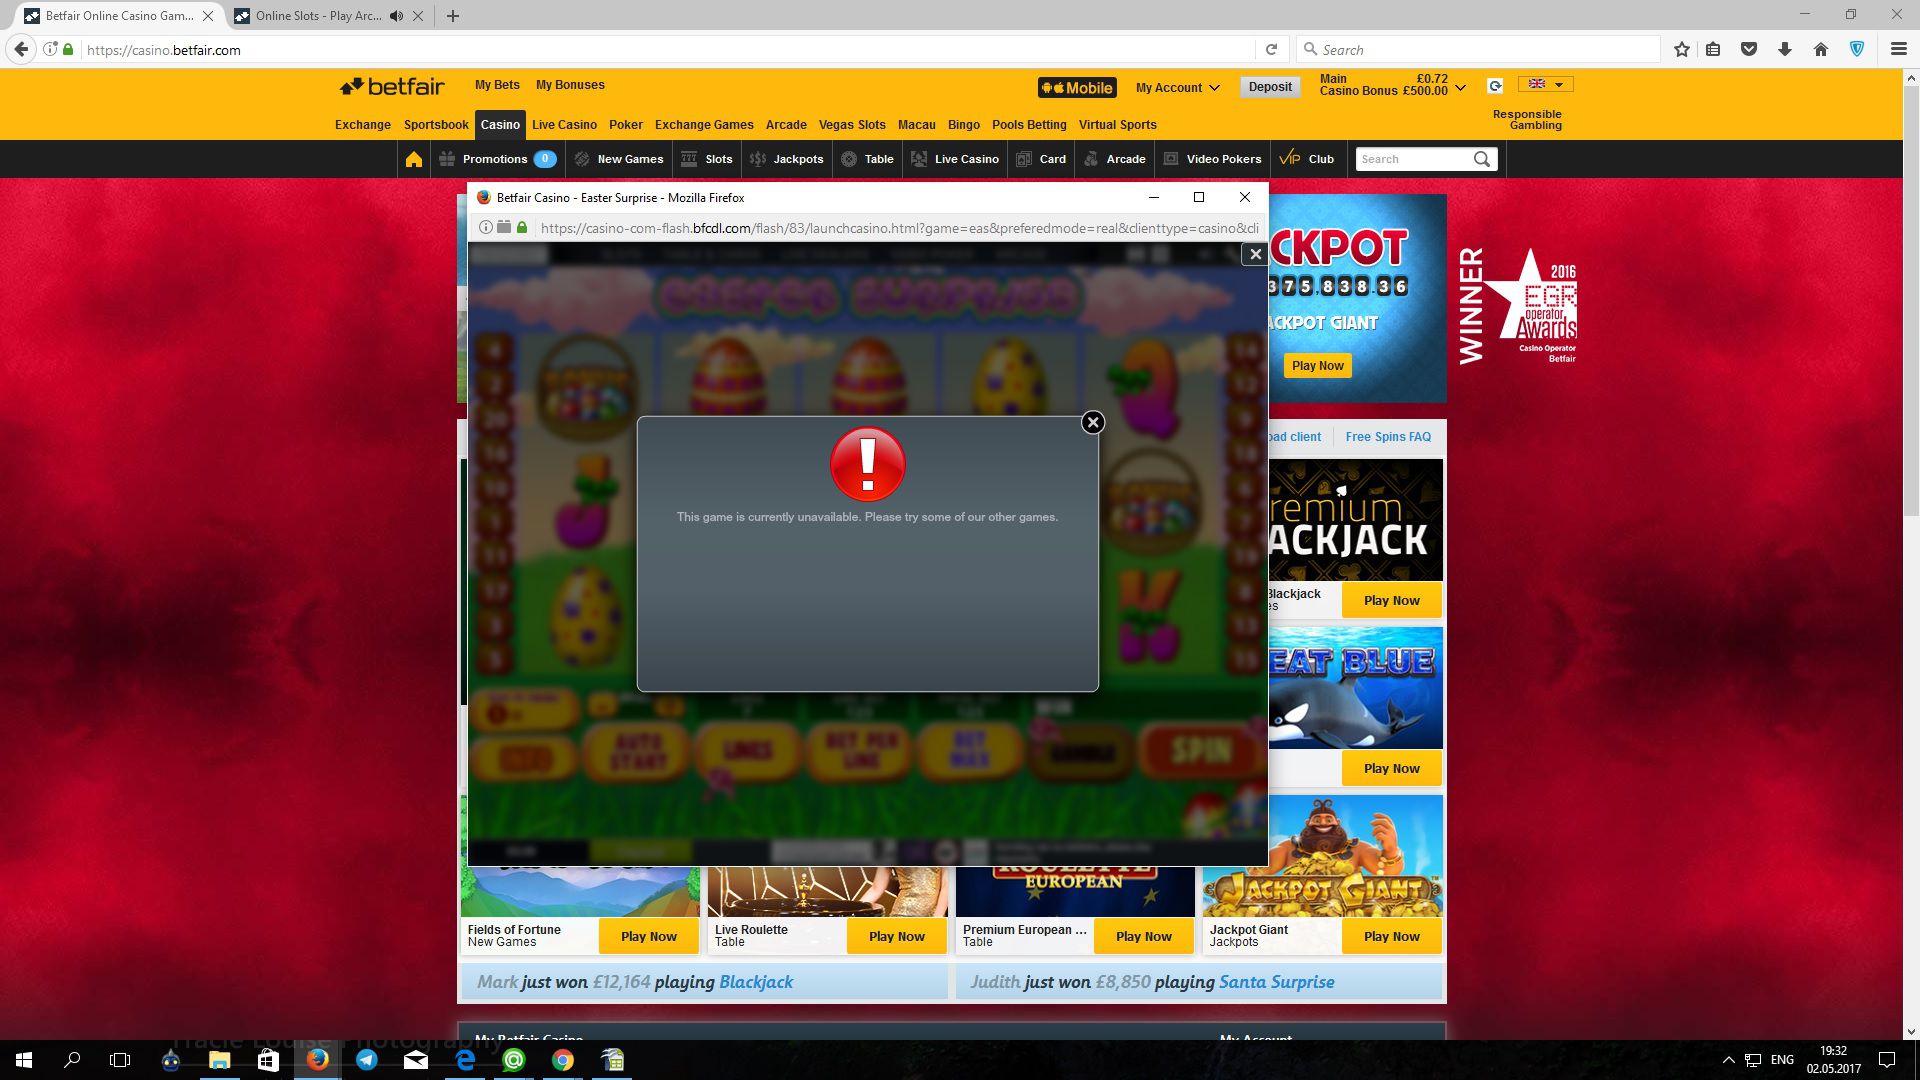Close the game unavailable error dialog
The height and width of the screenshot is (1080, 1920).
(1093, 423)
